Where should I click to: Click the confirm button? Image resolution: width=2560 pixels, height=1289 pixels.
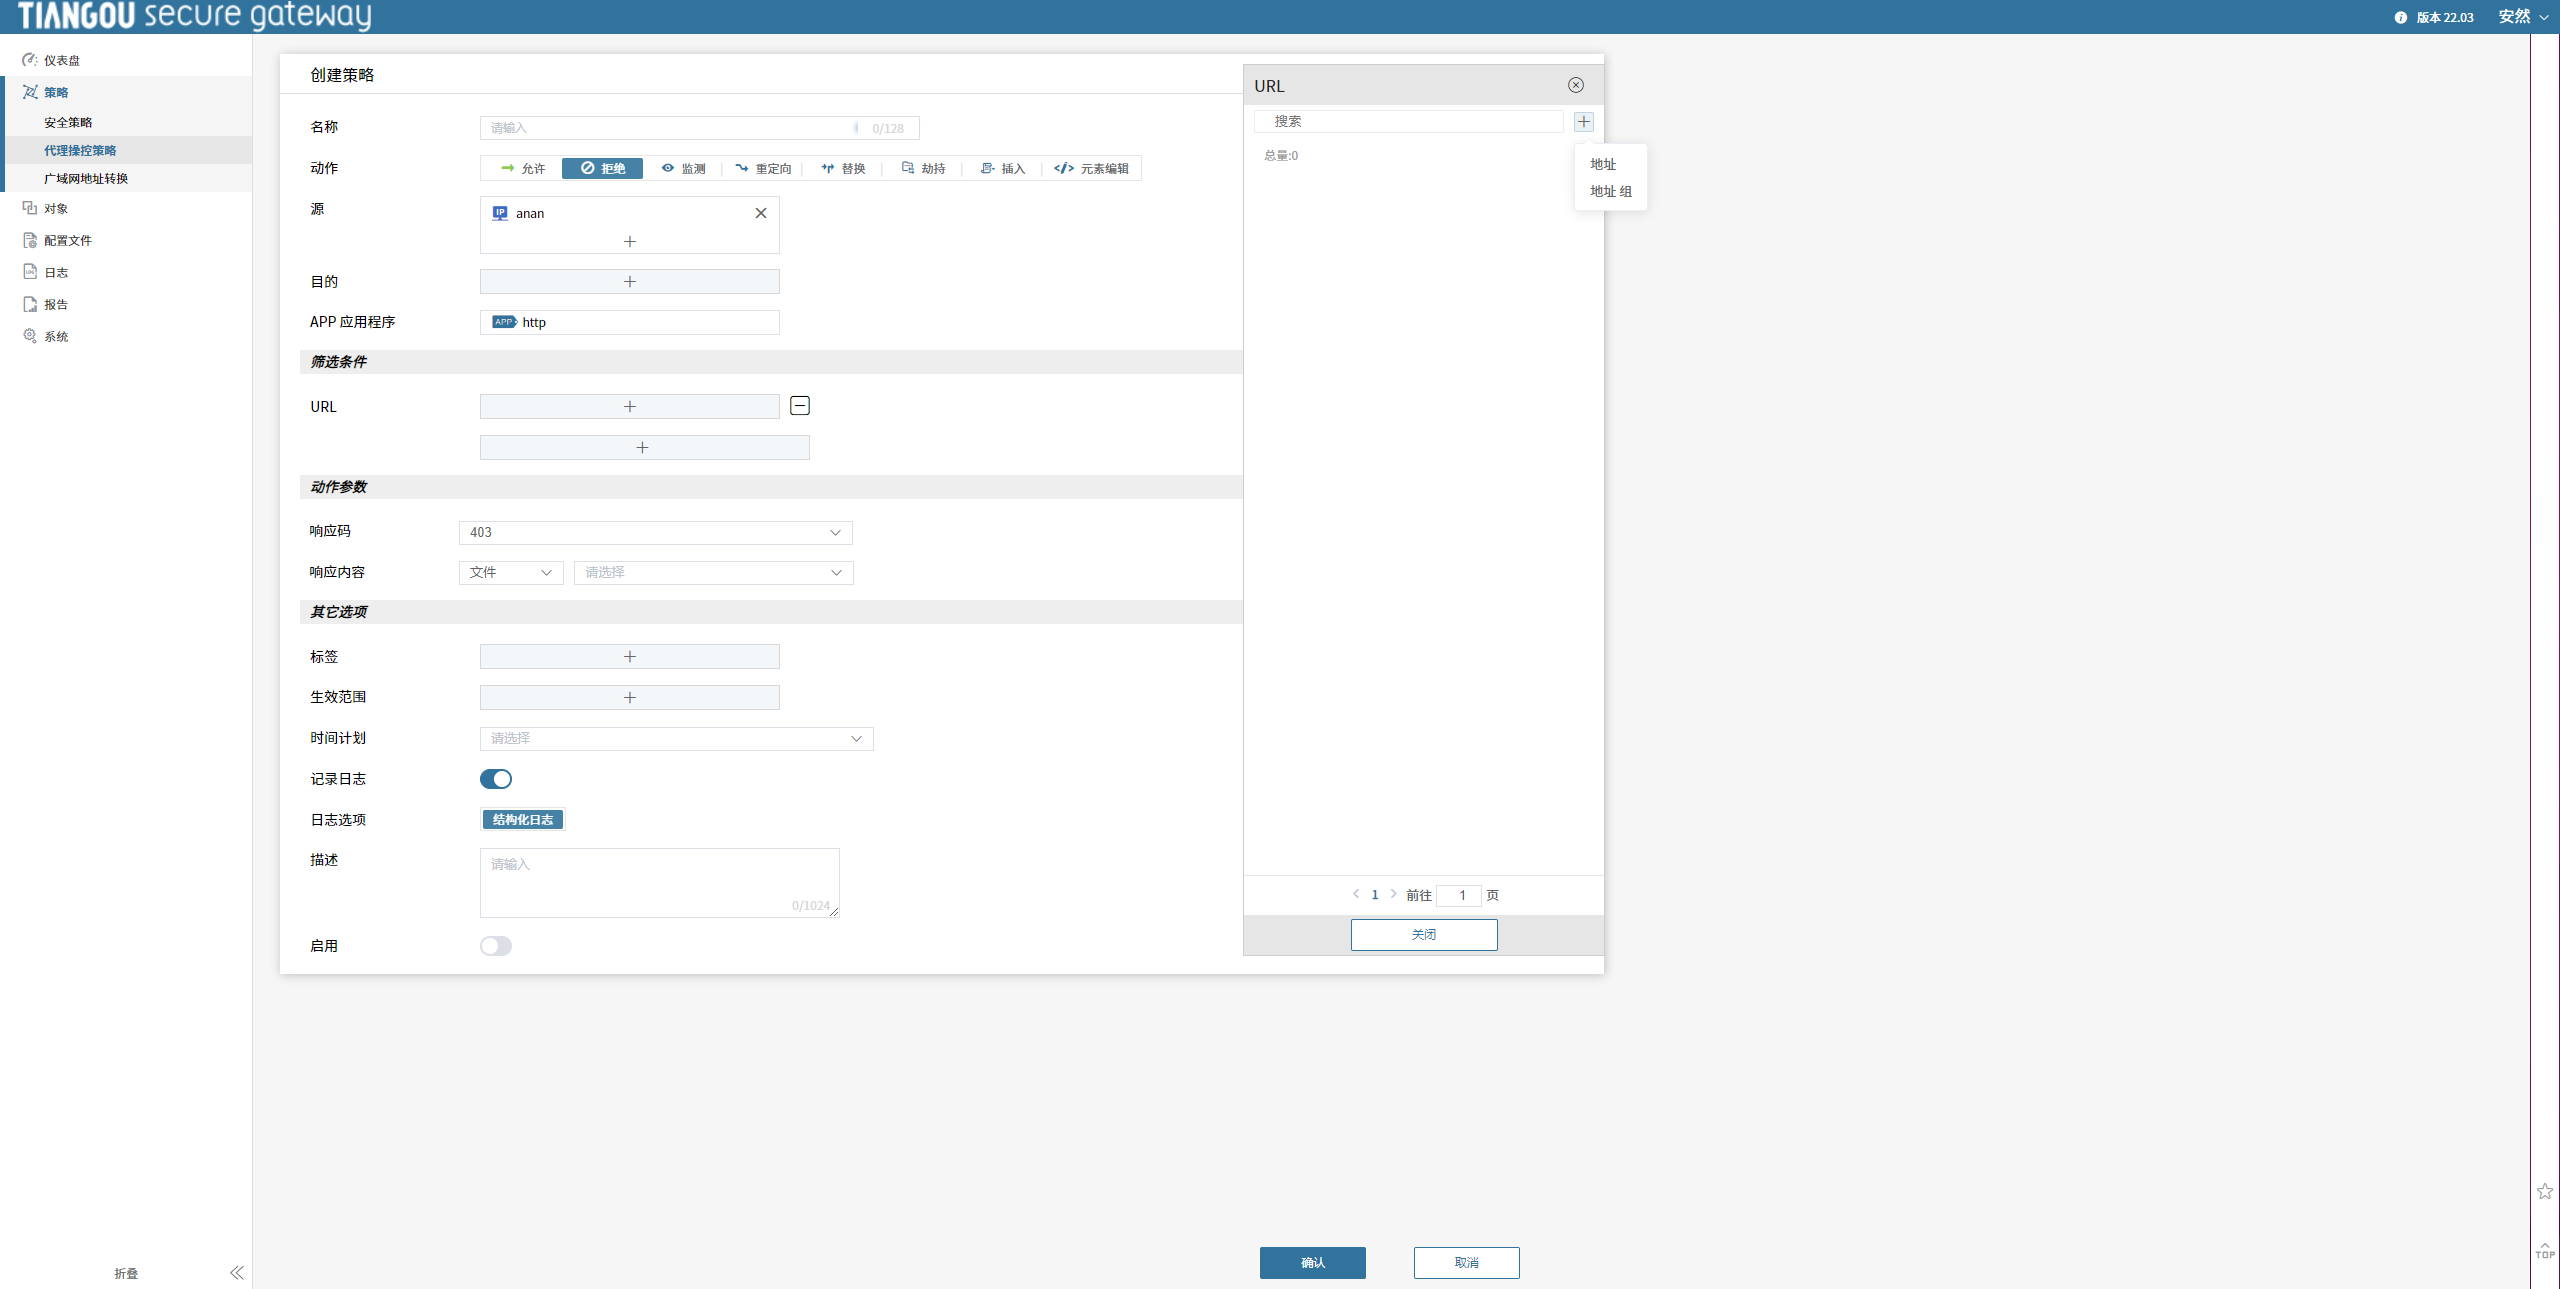click(x=1312, y=1263)
